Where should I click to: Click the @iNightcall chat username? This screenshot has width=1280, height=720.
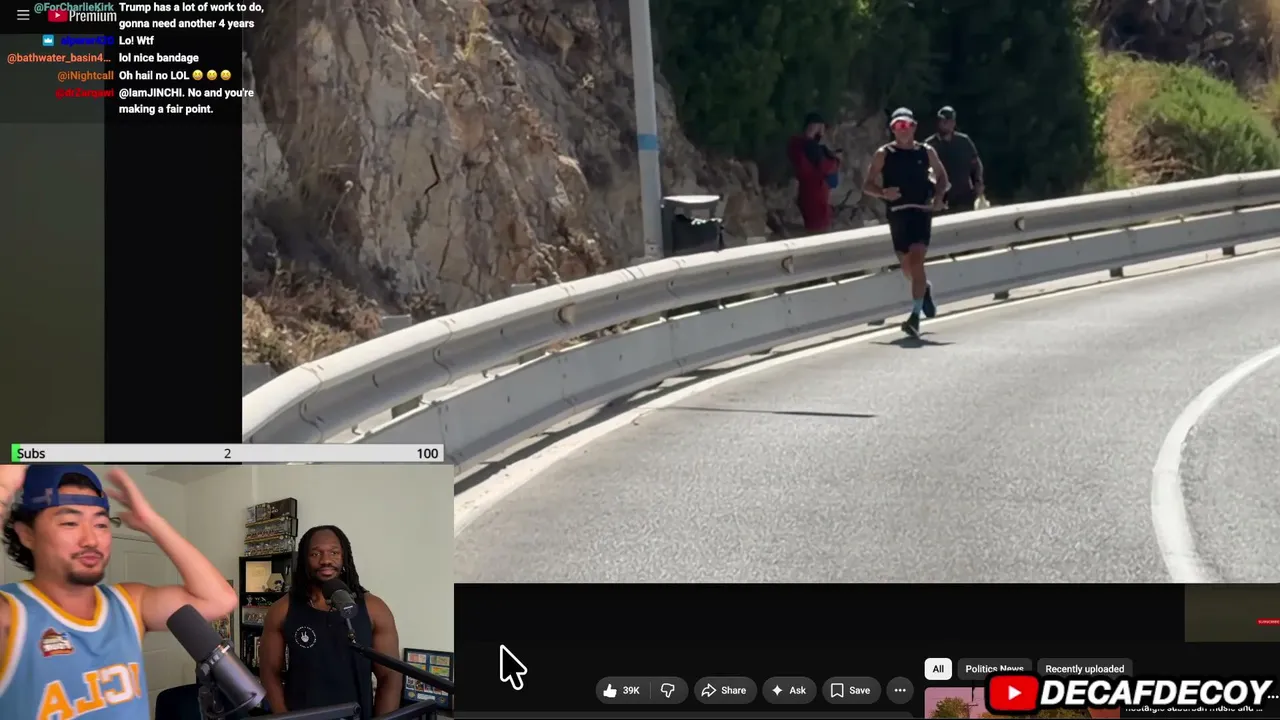pos(85,76)
